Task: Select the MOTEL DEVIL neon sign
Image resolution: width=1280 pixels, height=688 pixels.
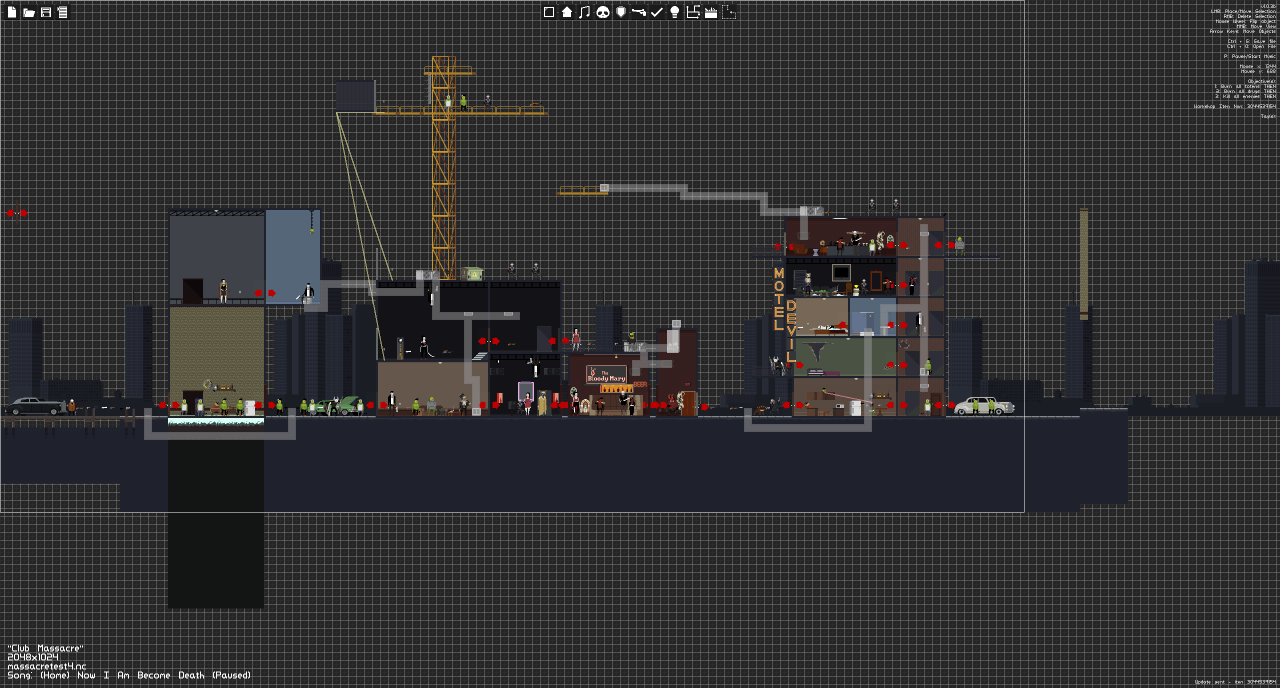Action: click(785, 315)
